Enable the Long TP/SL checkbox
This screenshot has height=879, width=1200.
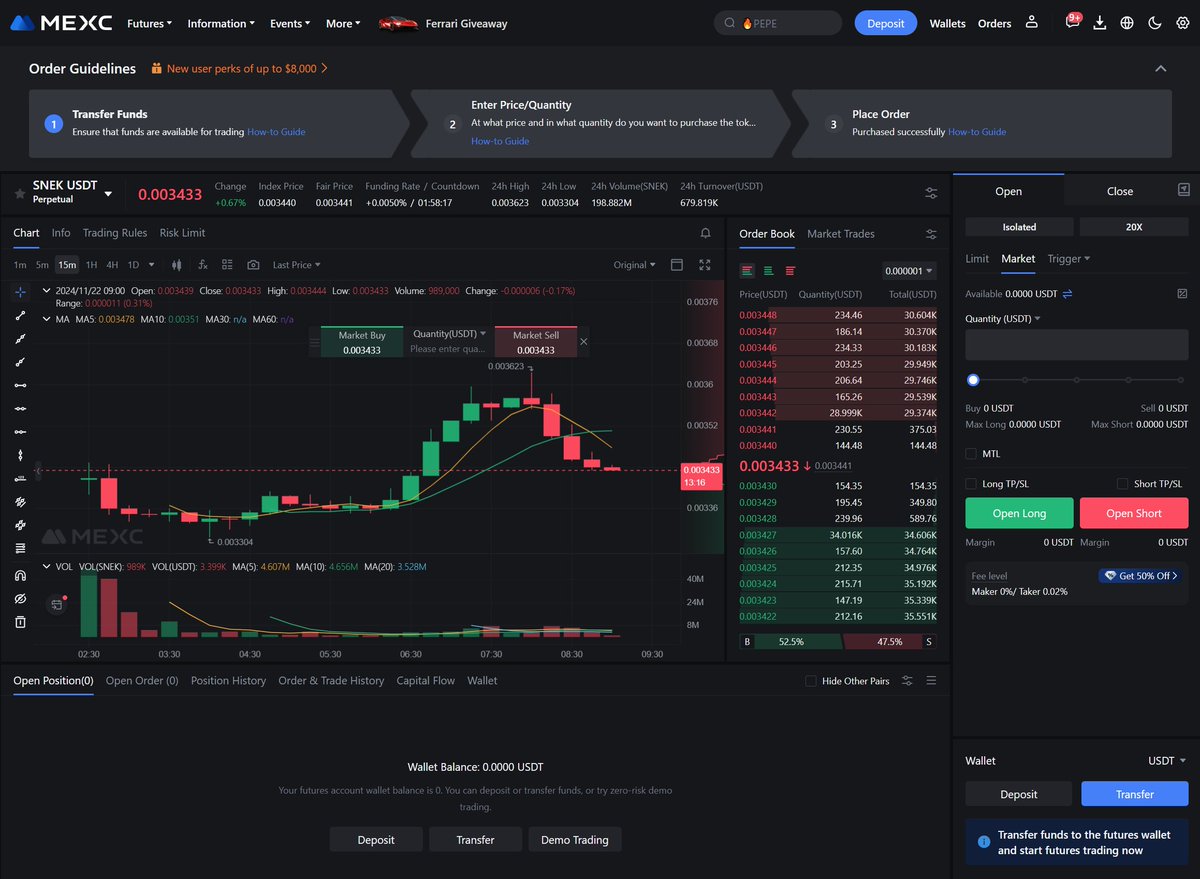tap(971, 484)
